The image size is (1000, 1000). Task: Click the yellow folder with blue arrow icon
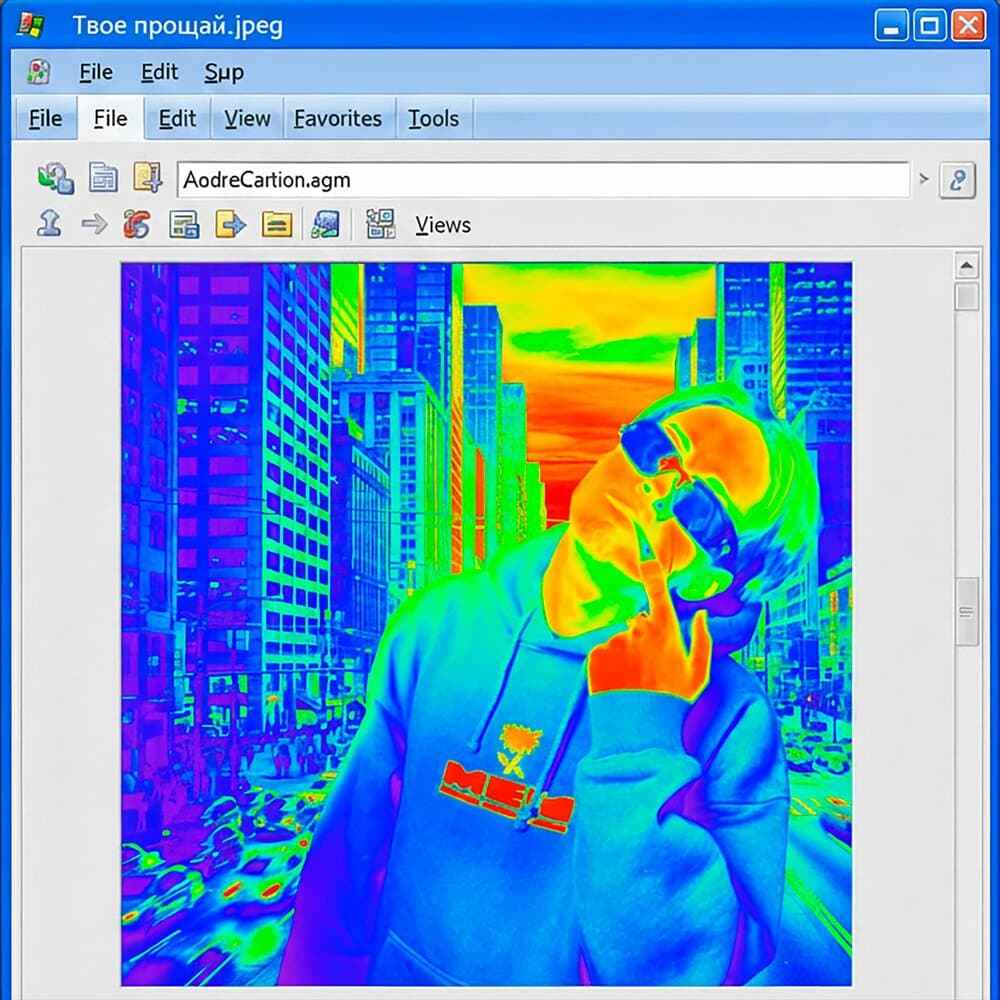(x=230, y=224)
